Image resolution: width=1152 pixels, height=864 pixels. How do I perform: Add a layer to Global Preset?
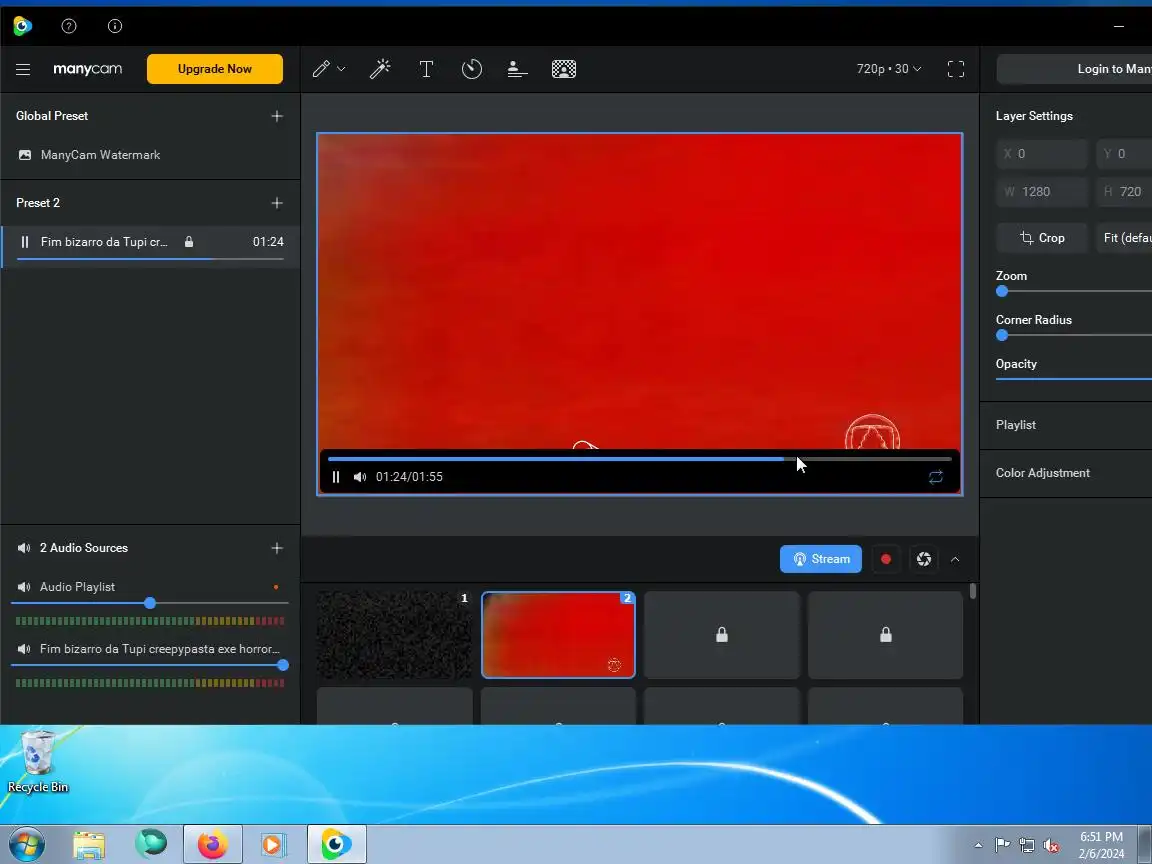coord(277,116)
